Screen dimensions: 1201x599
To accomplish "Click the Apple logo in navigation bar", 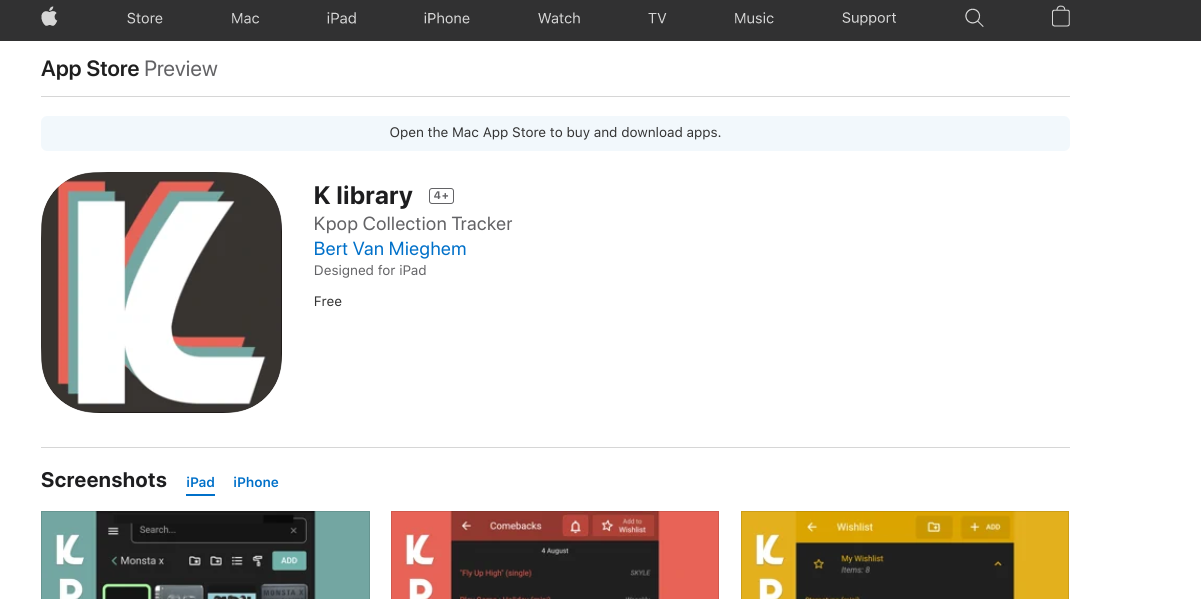I will pyautogui.click(x=49, y=18).
